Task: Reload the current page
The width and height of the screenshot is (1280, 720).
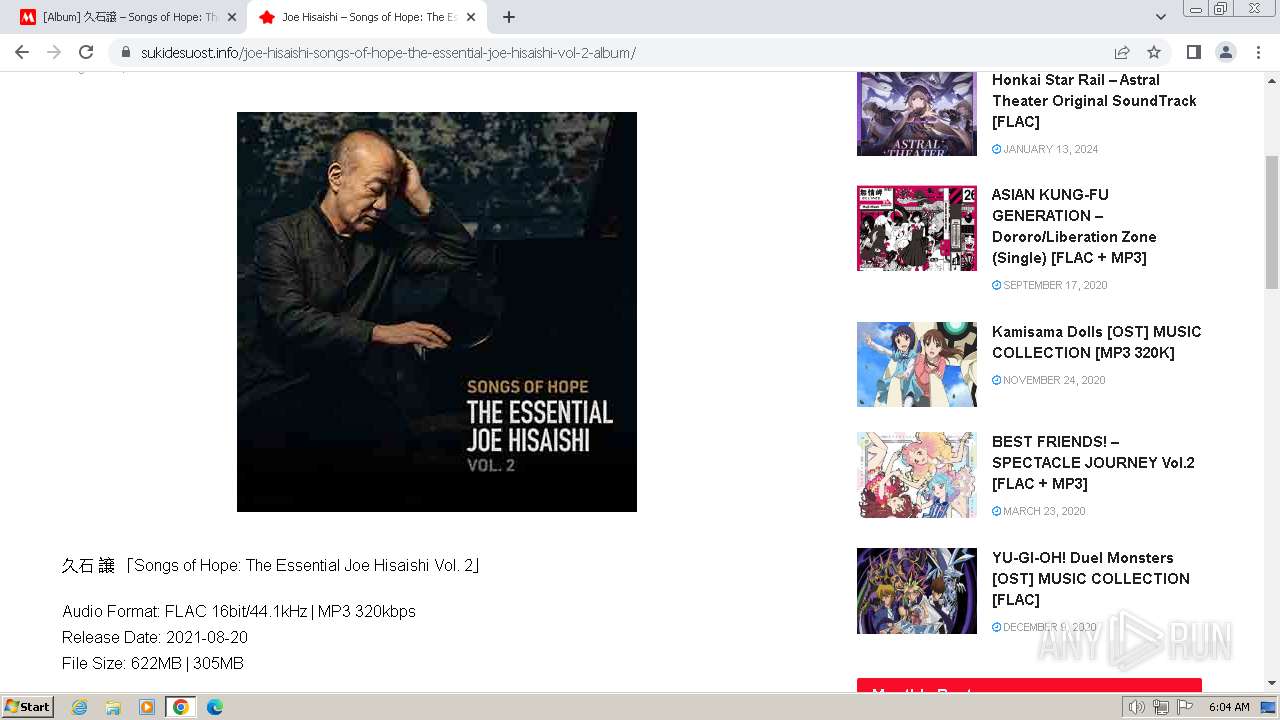Action: 86,52
